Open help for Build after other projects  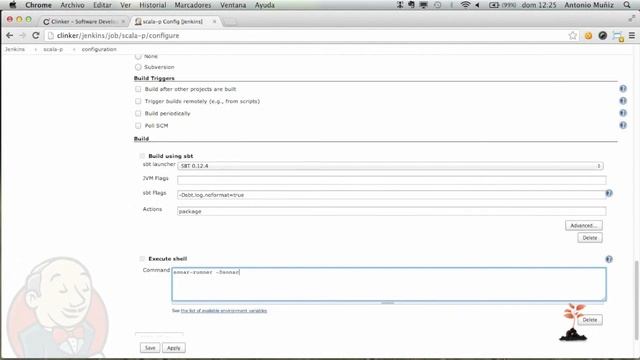623,89
